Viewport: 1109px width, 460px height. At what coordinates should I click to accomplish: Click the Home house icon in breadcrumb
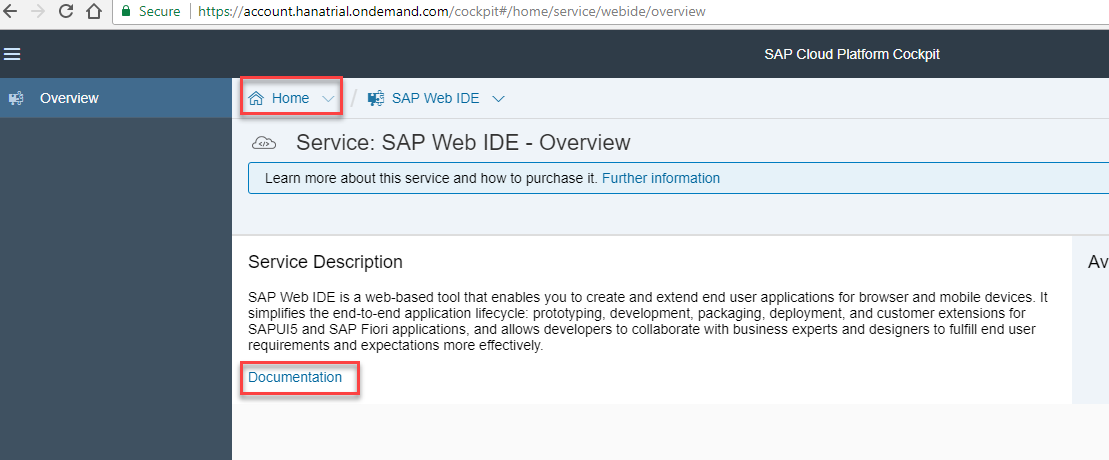256,98
